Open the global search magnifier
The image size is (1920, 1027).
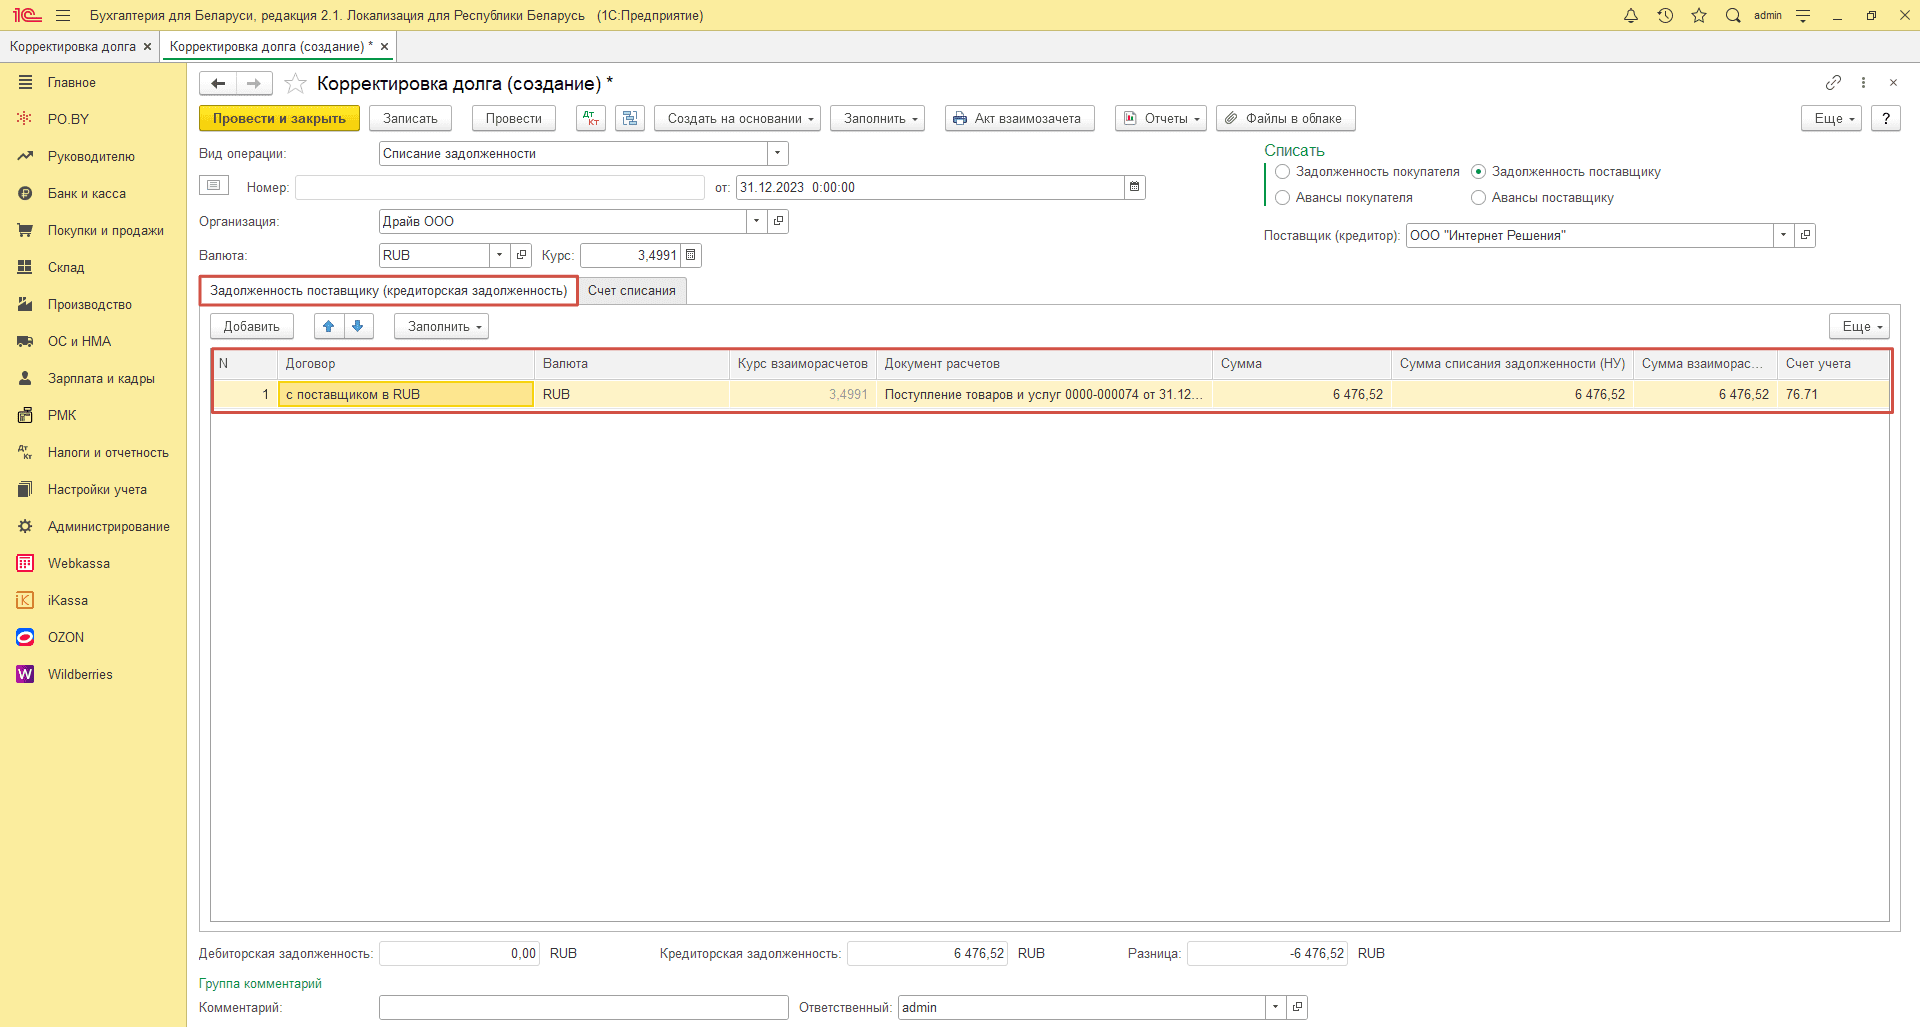(1733, 15)
